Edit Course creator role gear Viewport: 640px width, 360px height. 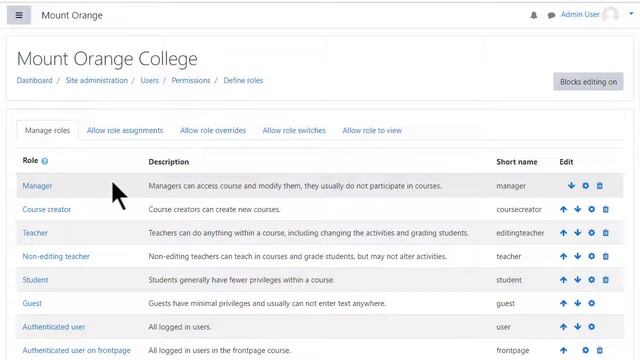[x=591, y=209]
